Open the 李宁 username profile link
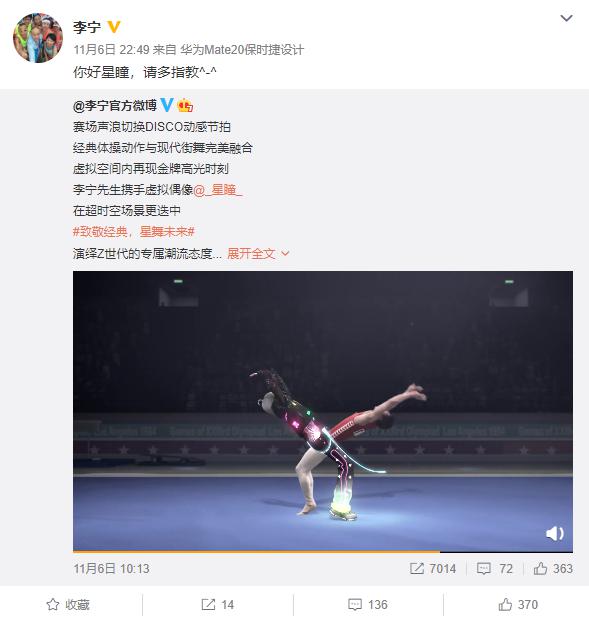The width and height of the screenshot is (589, 619). pos(87,27)
